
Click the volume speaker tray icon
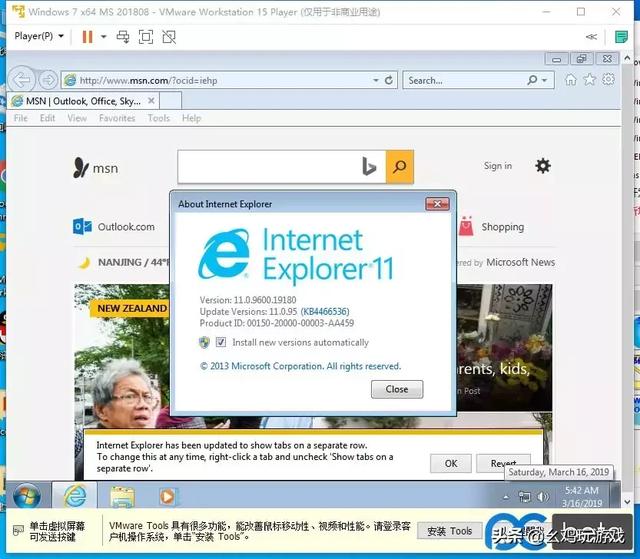click(543, 496)
